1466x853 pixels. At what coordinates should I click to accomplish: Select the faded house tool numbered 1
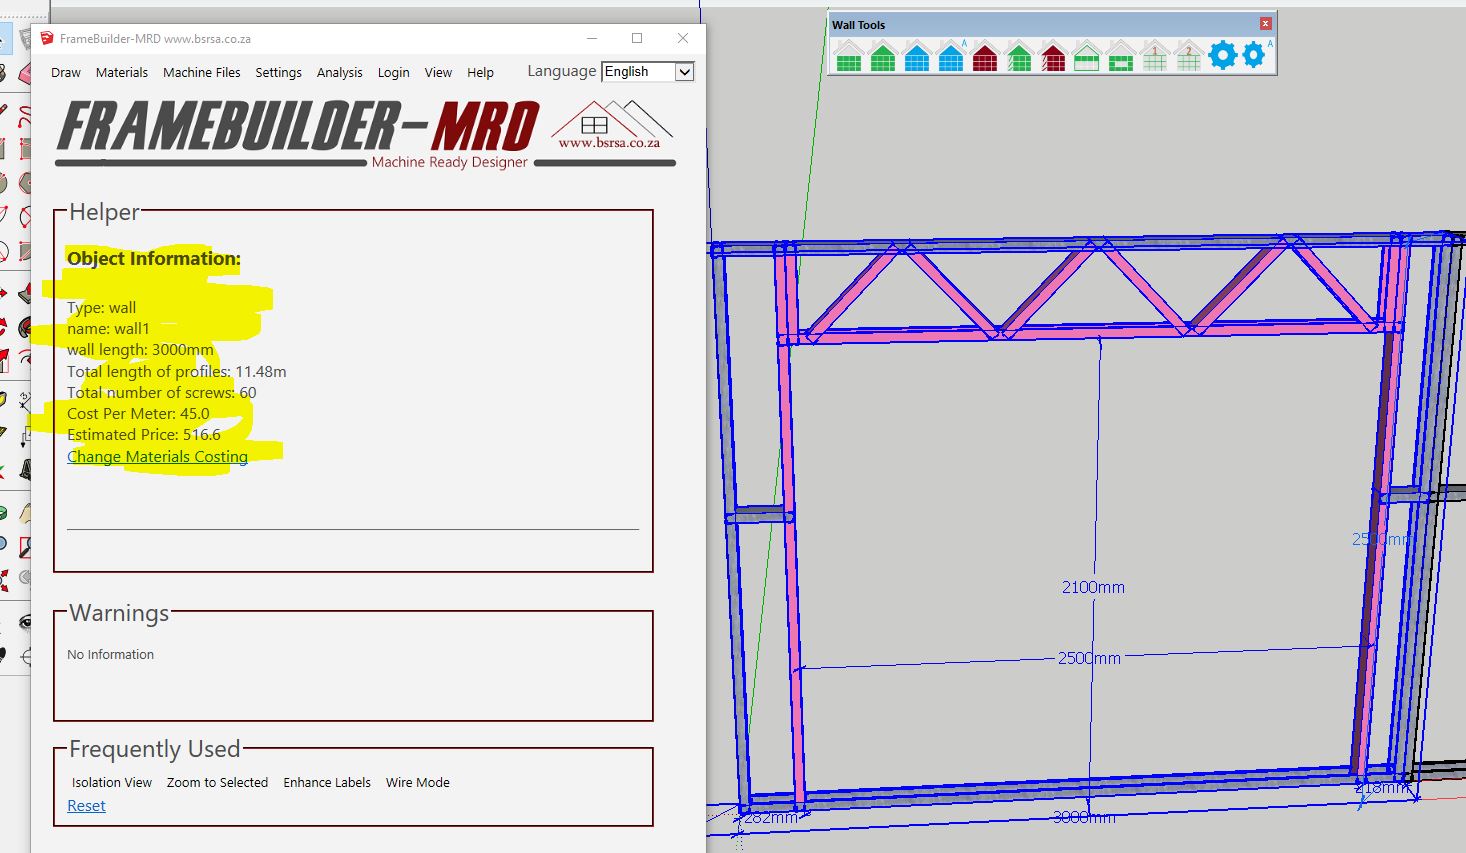[1155, 56]
